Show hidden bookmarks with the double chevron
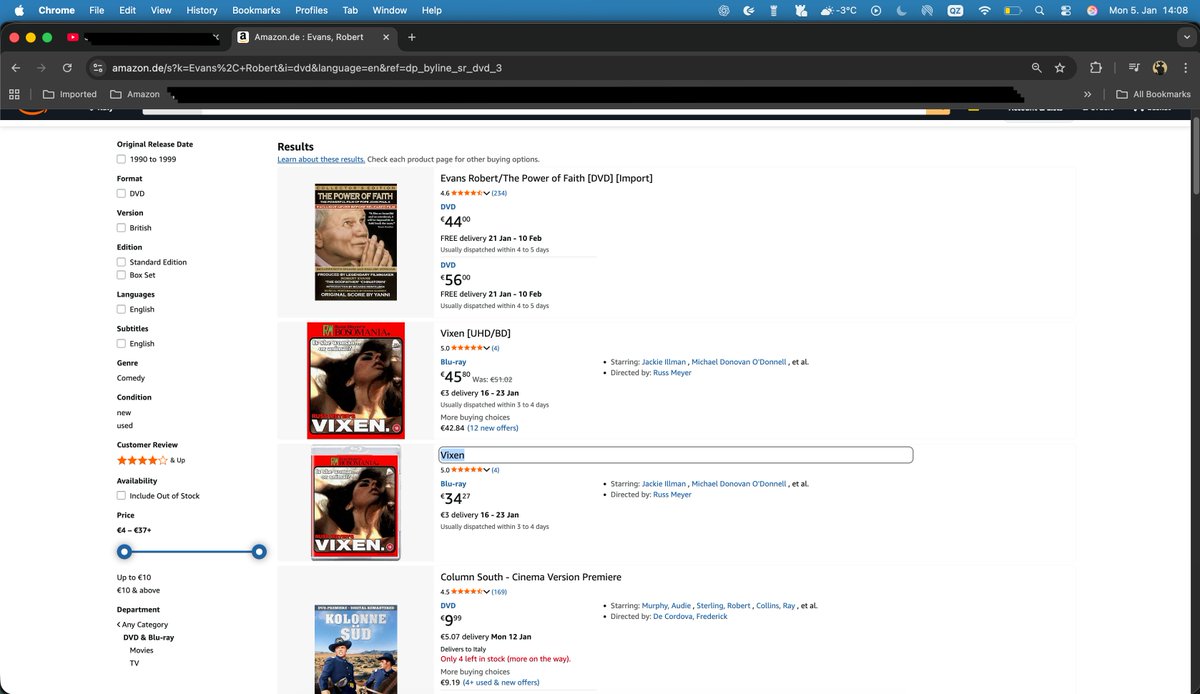Viewport: 1200px width, 694px height. [x=1088, y=94]
